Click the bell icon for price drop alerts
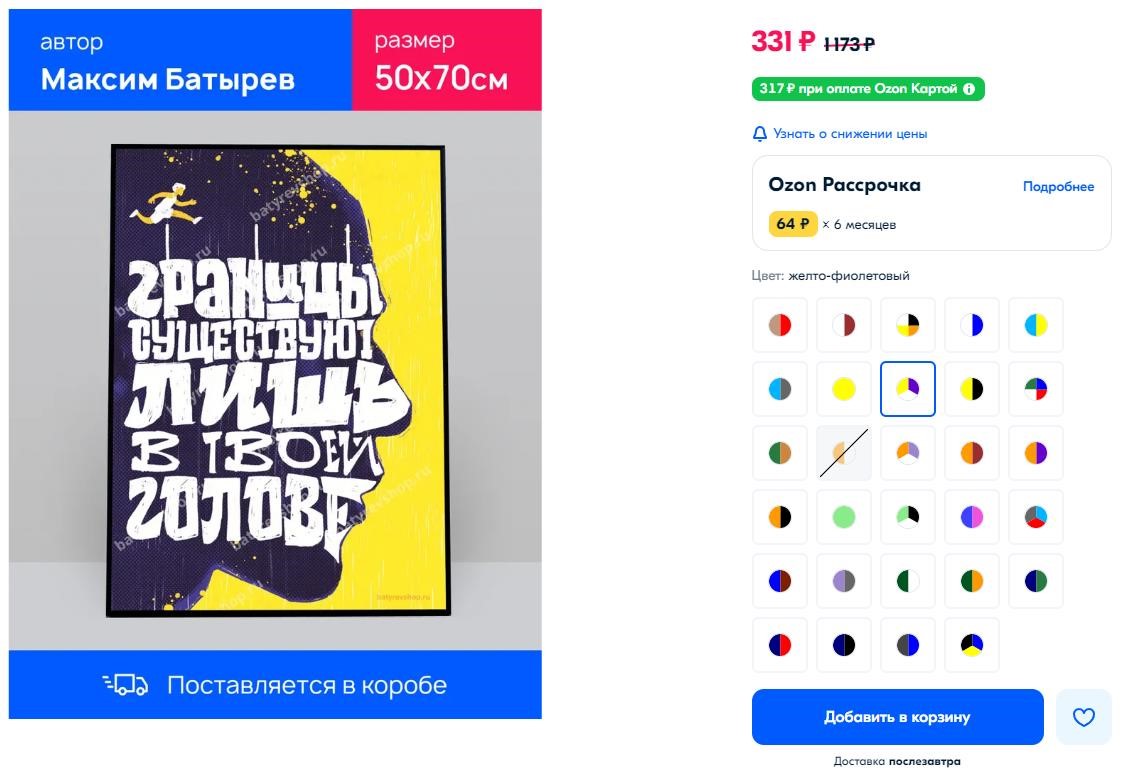Image resolution: width=1123 pixels, height=781 pixels. 760,134
